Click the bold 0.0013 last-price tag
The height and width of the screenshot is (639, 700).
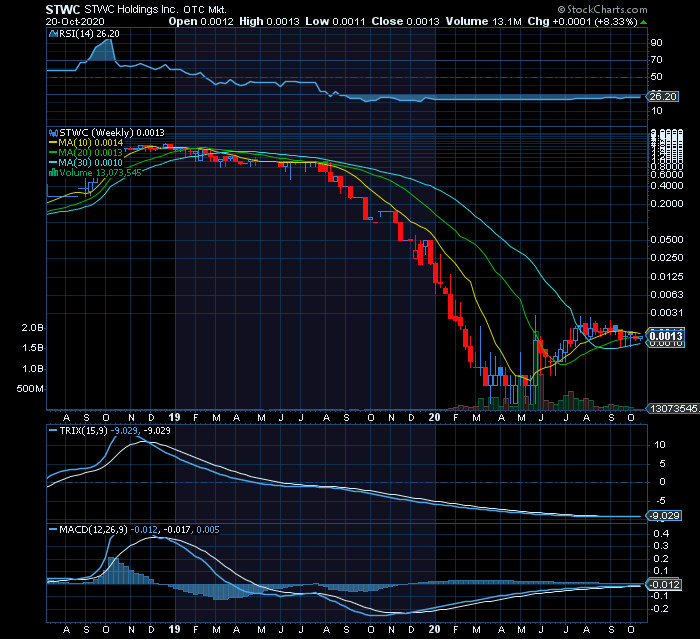[666, 336]
